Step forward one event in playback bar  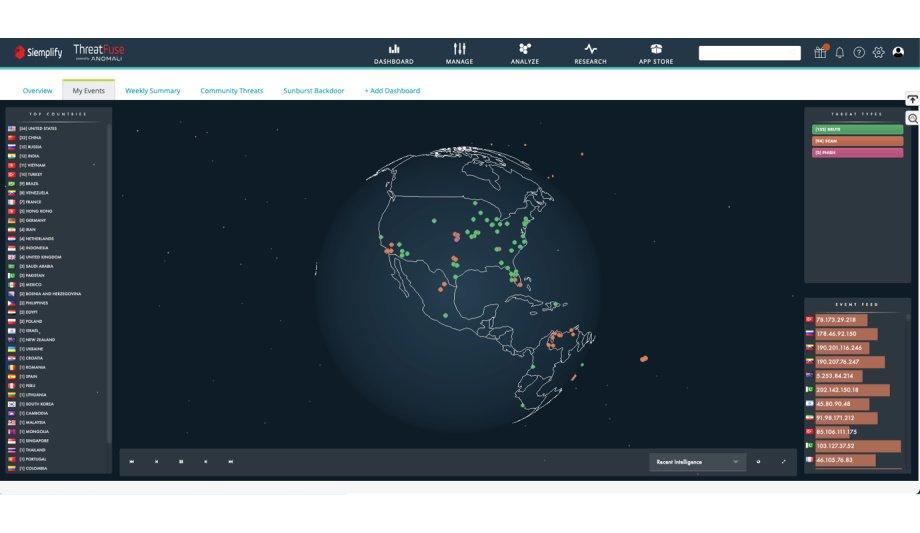point(205,462)
